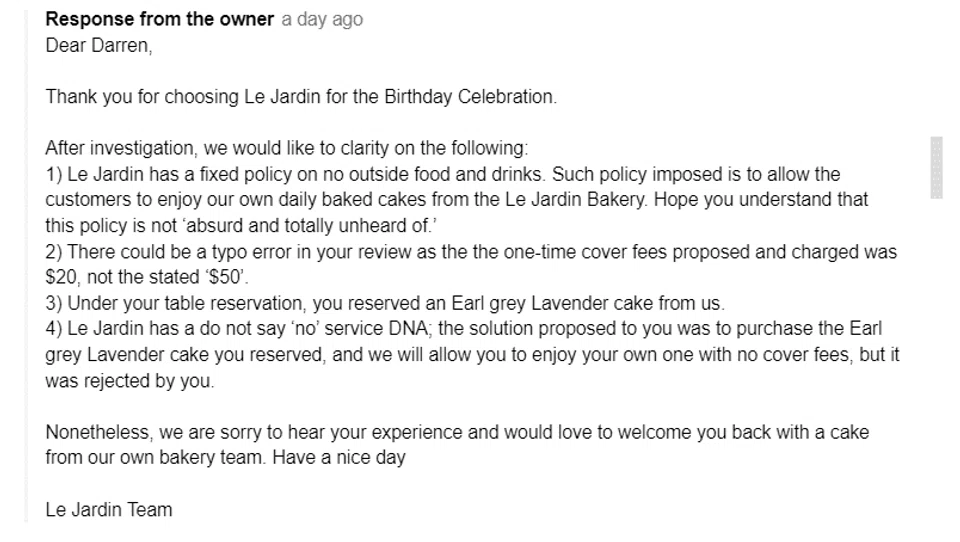Click the "Dear Darren," greeting line

[98, 46]
